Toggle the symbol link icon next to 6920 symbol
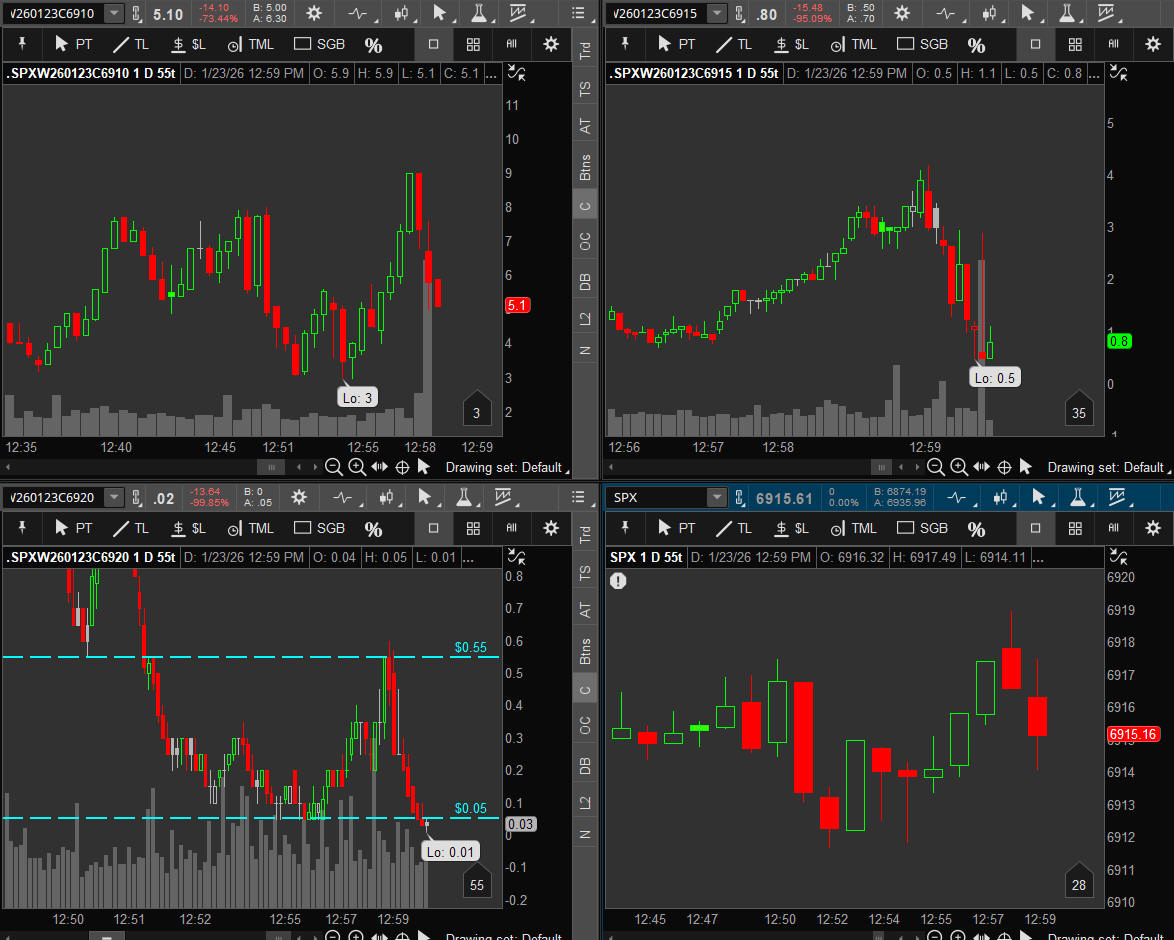The height and width of the screenshot is (940, 1174). coord(136,498)
